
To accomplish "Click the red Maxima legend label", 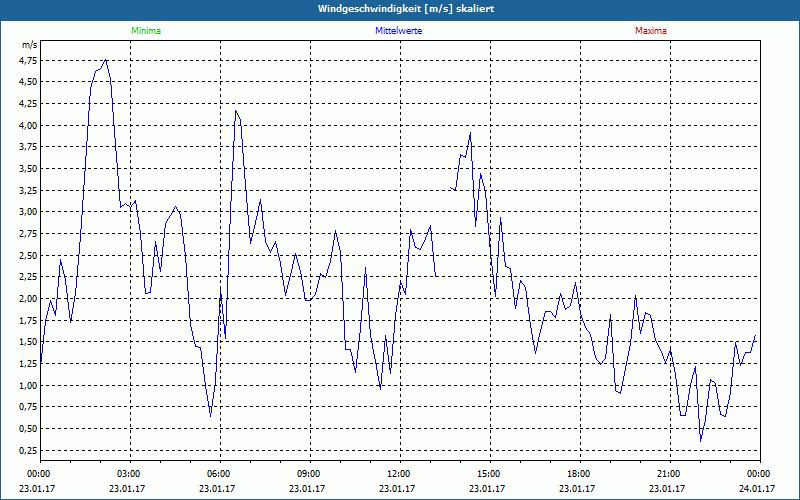I will (x=651, y=31).
